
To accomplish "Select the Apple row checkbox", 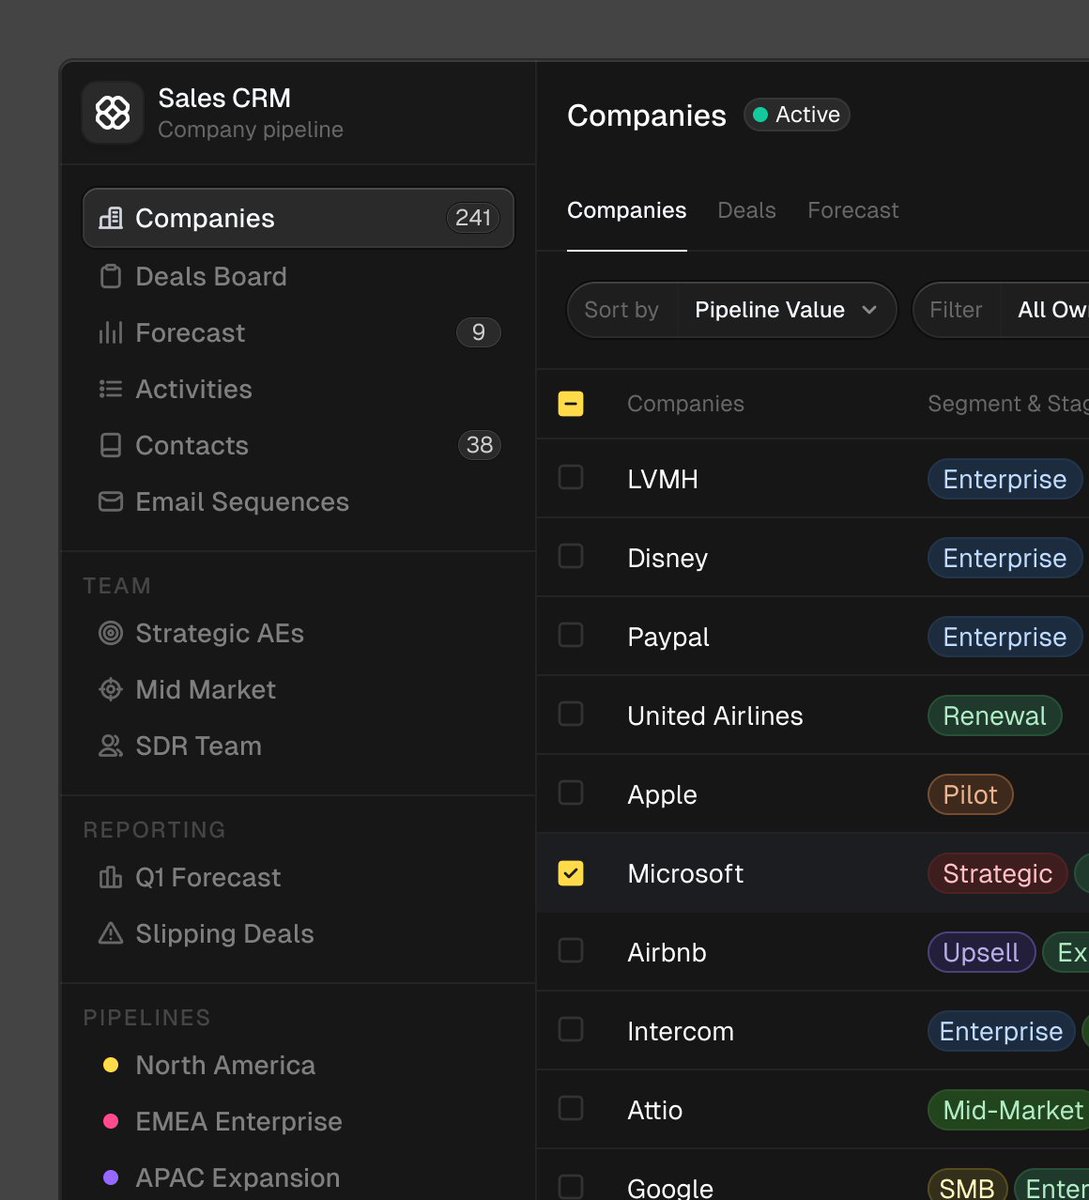I will coord(571,794).
